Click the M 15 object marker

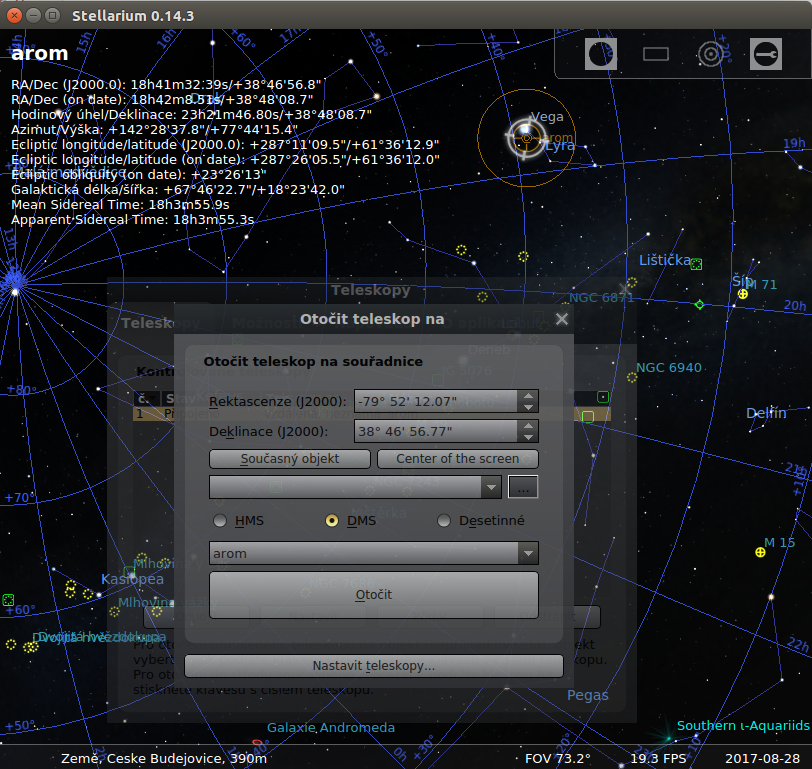pyautogui.click(x=760, y=552)
